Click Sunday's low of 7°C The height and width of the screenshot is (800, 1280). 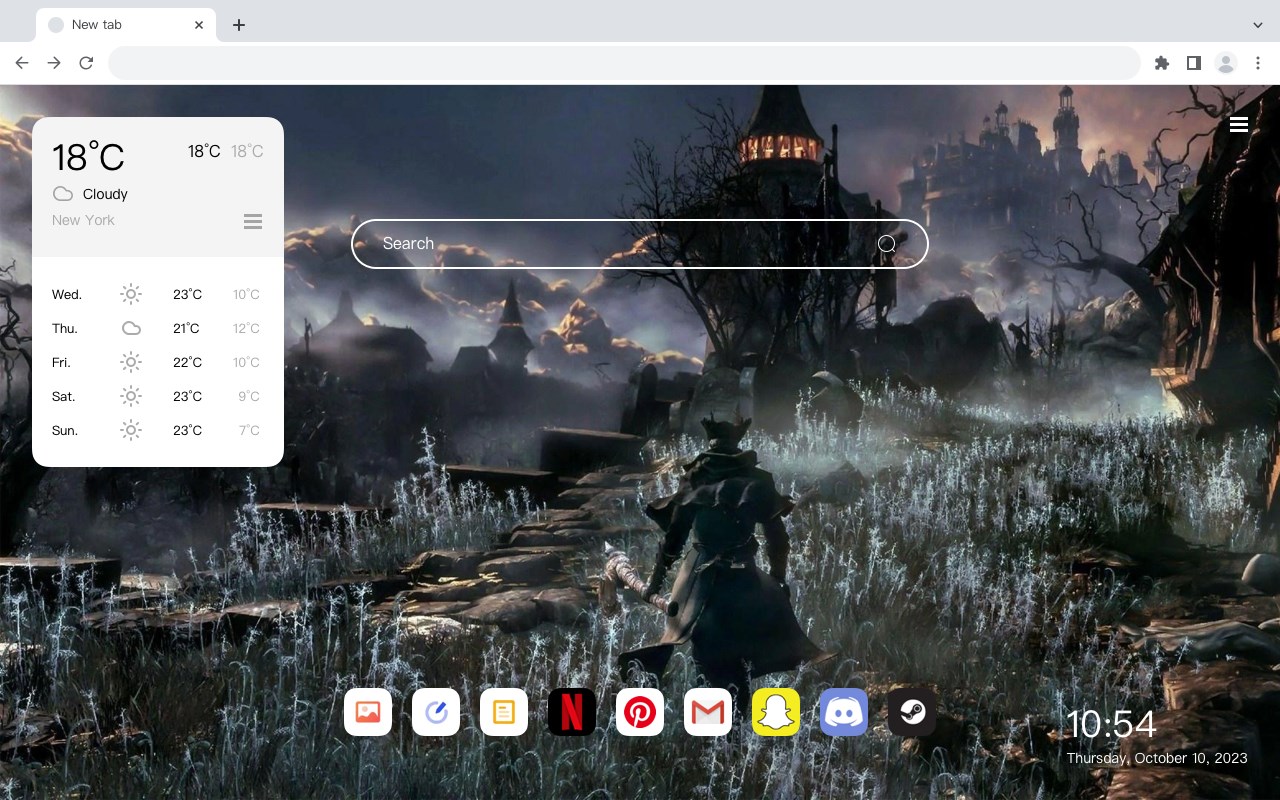coord(249,430)
